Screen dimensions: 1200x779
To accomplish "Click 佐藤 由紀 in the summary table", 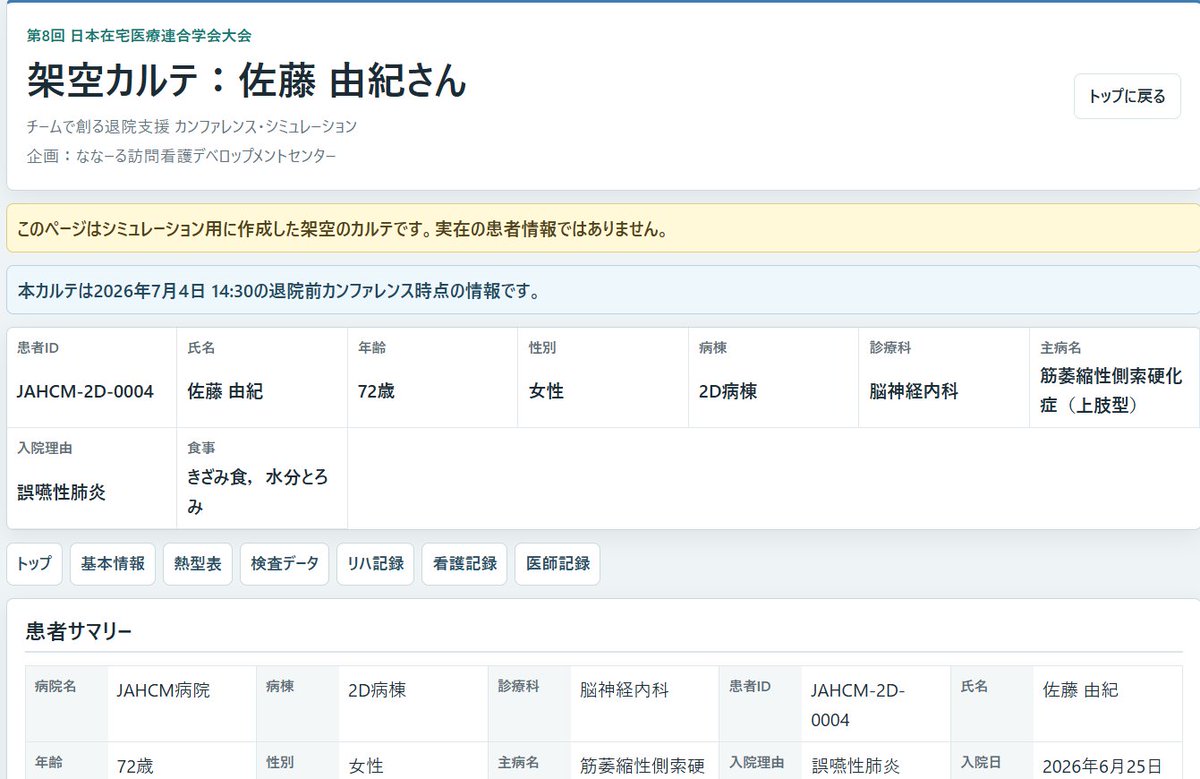I will [1080, 690].
